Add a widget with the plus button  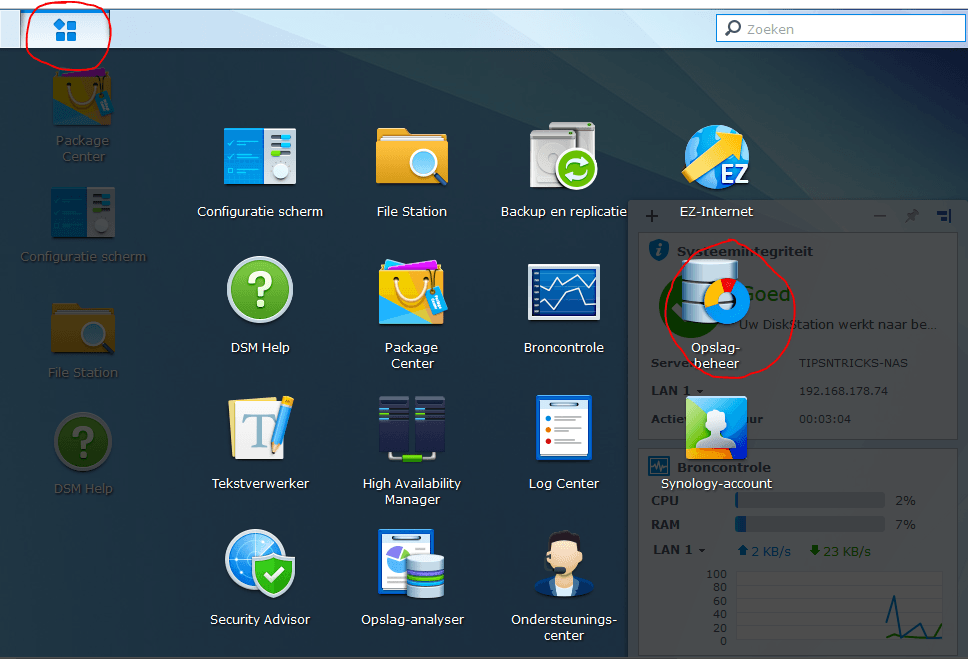click(652, 216)
